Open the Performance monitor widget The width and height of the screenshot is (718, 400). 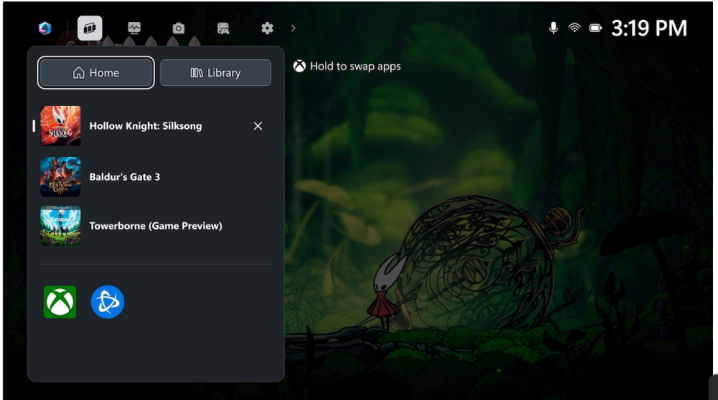(x=134, y=28)
